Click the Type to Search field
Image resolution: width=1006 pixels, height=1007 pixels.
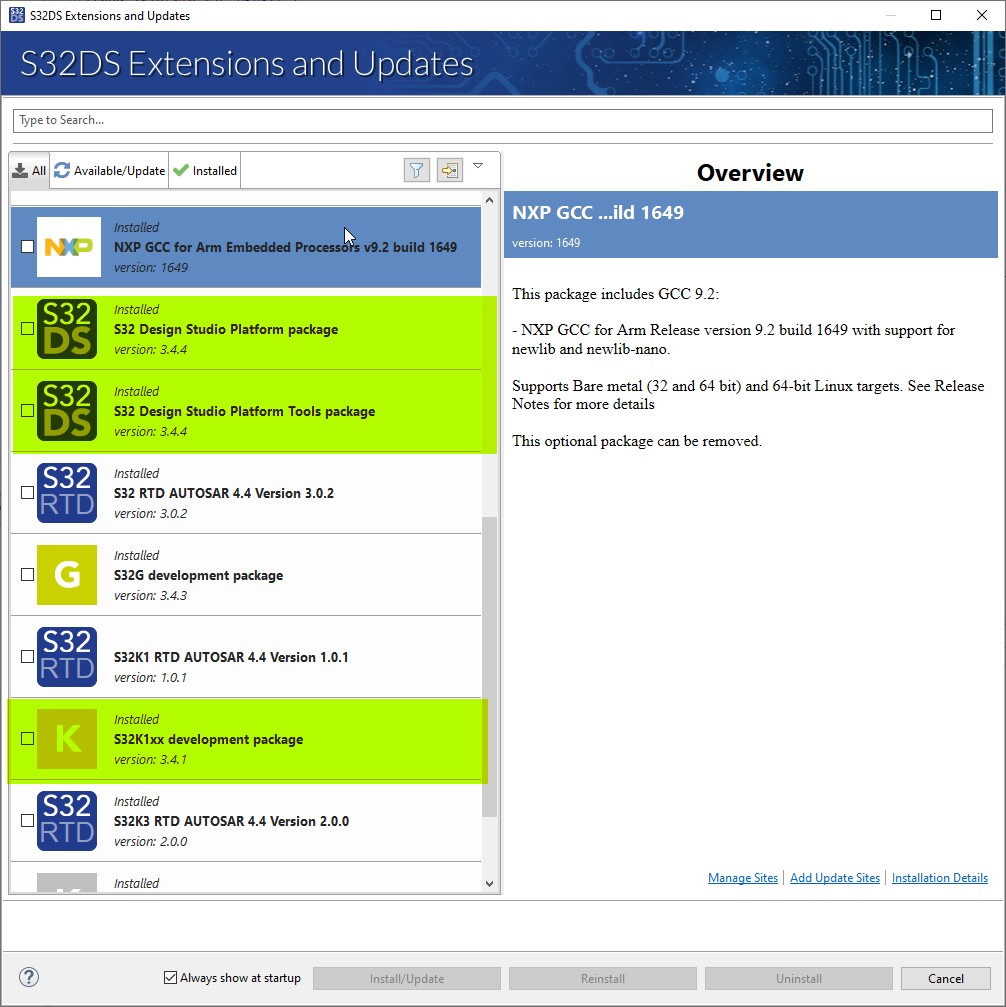coord(503,120)
